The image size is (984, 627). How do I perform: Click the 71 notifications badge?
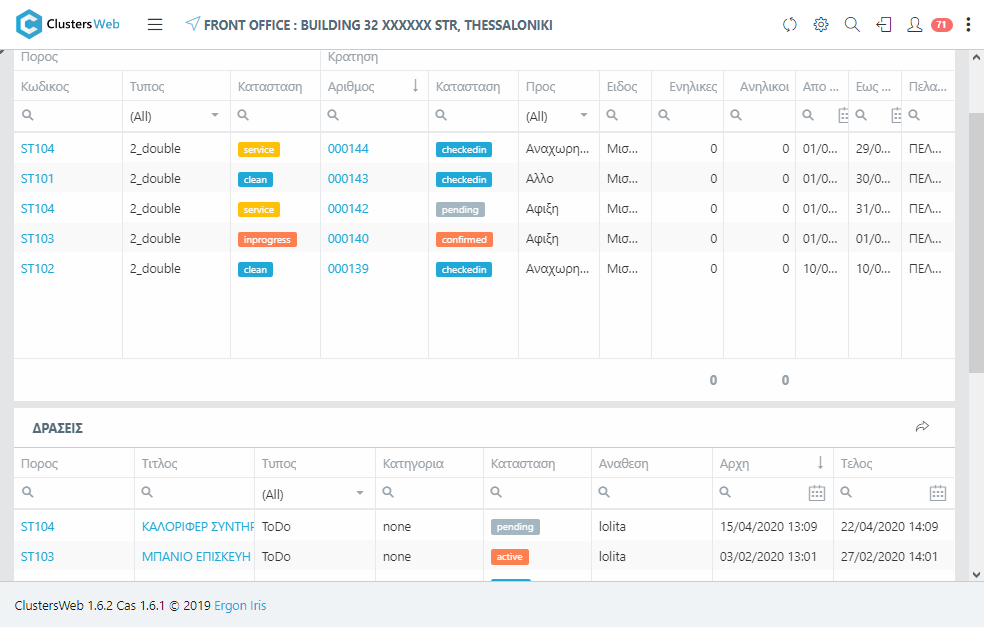941,25
